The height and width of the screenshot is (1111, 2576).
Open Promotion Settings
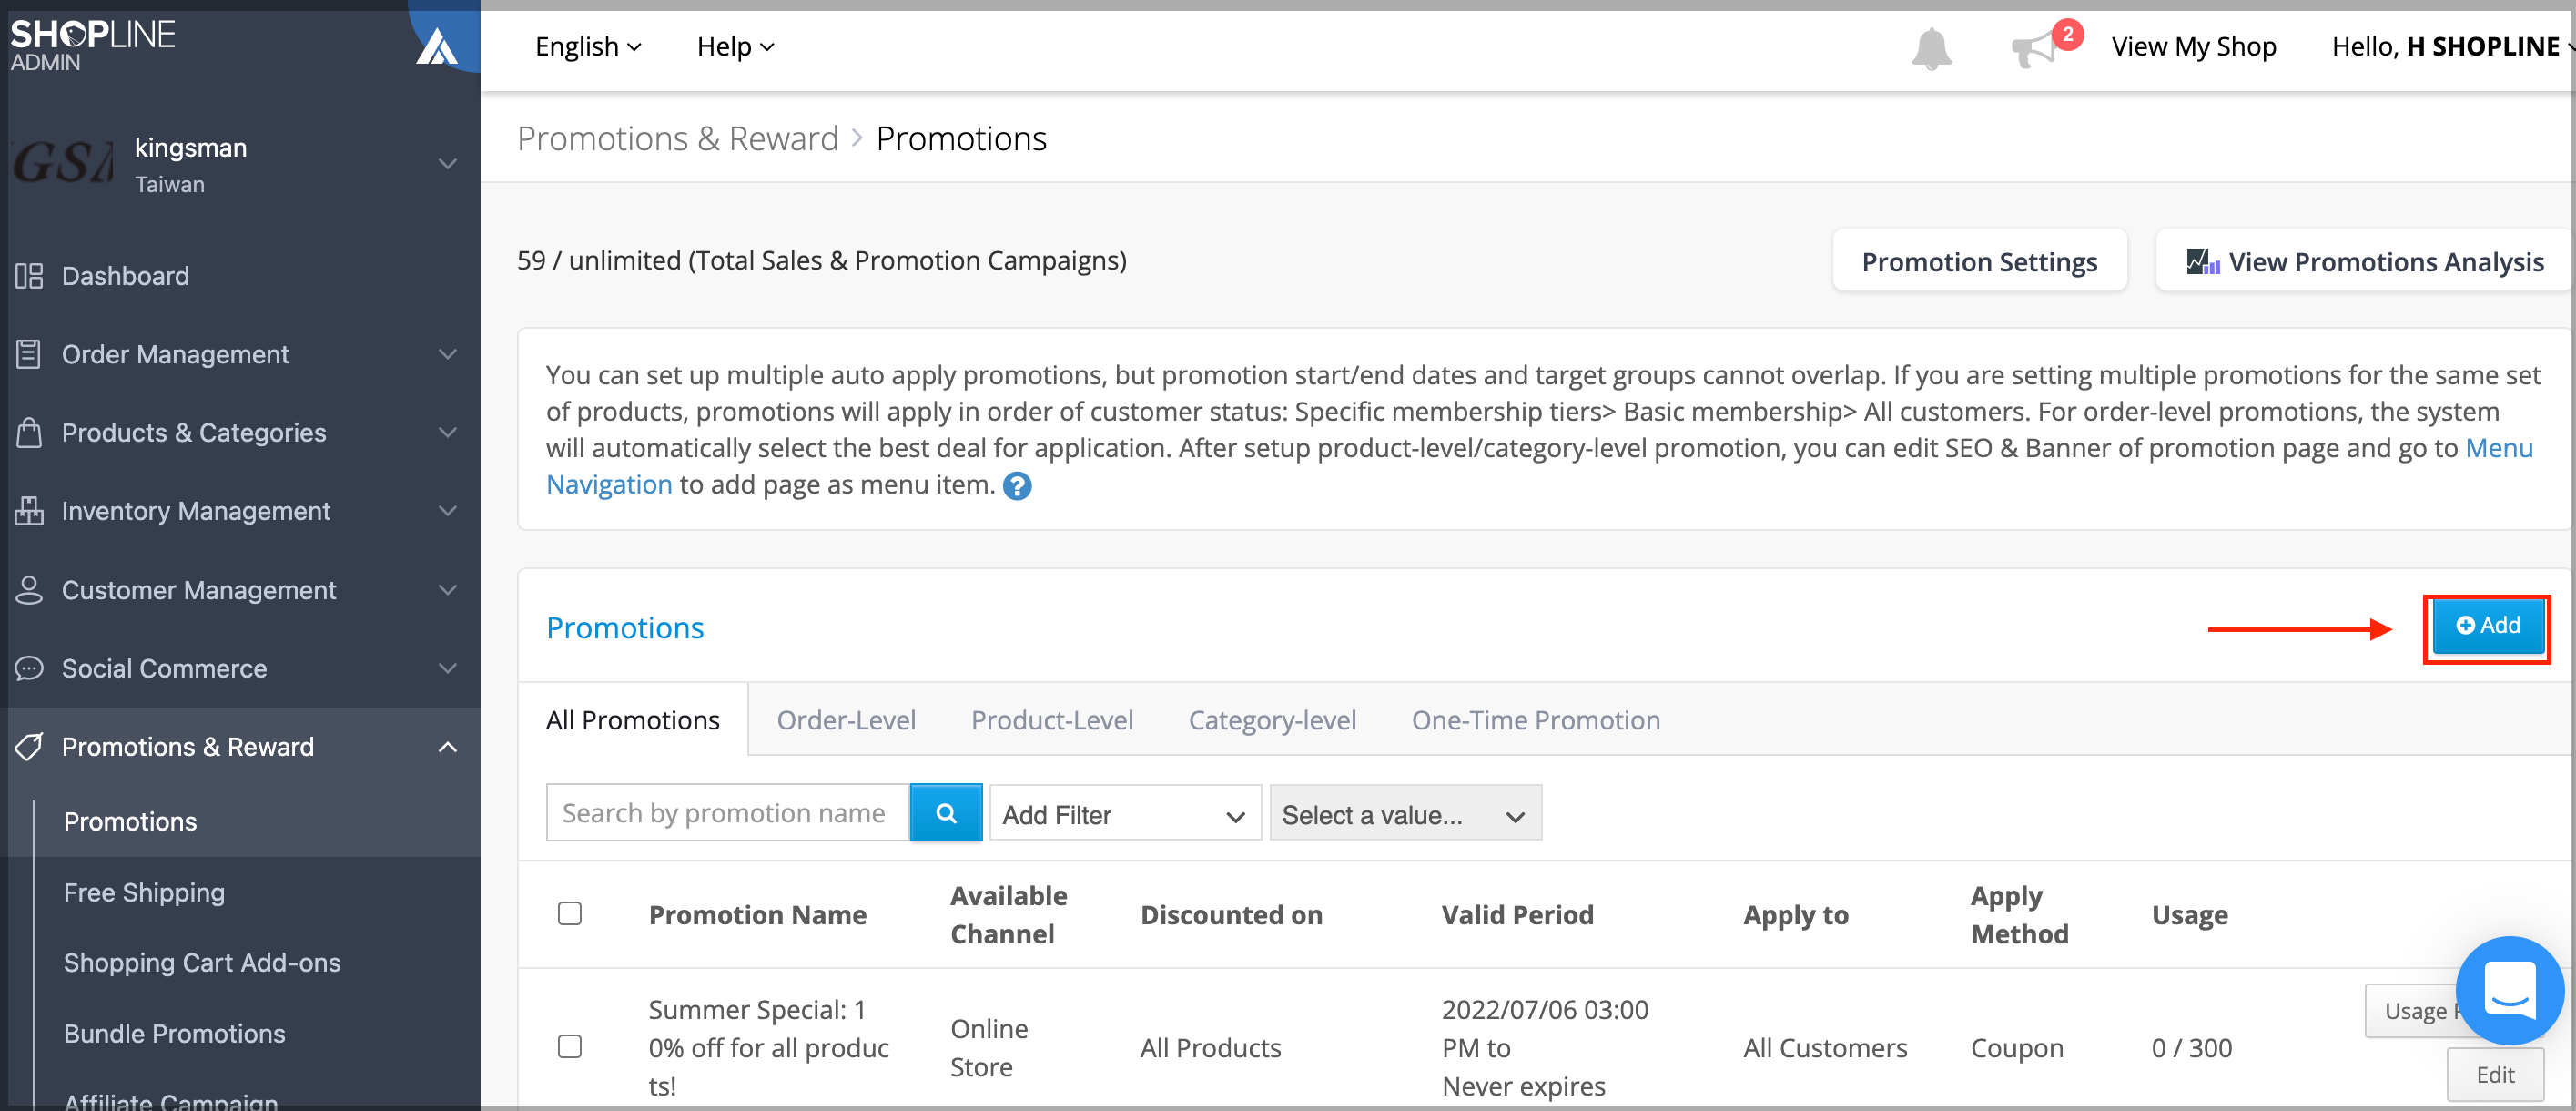[x=1979, y=262]
